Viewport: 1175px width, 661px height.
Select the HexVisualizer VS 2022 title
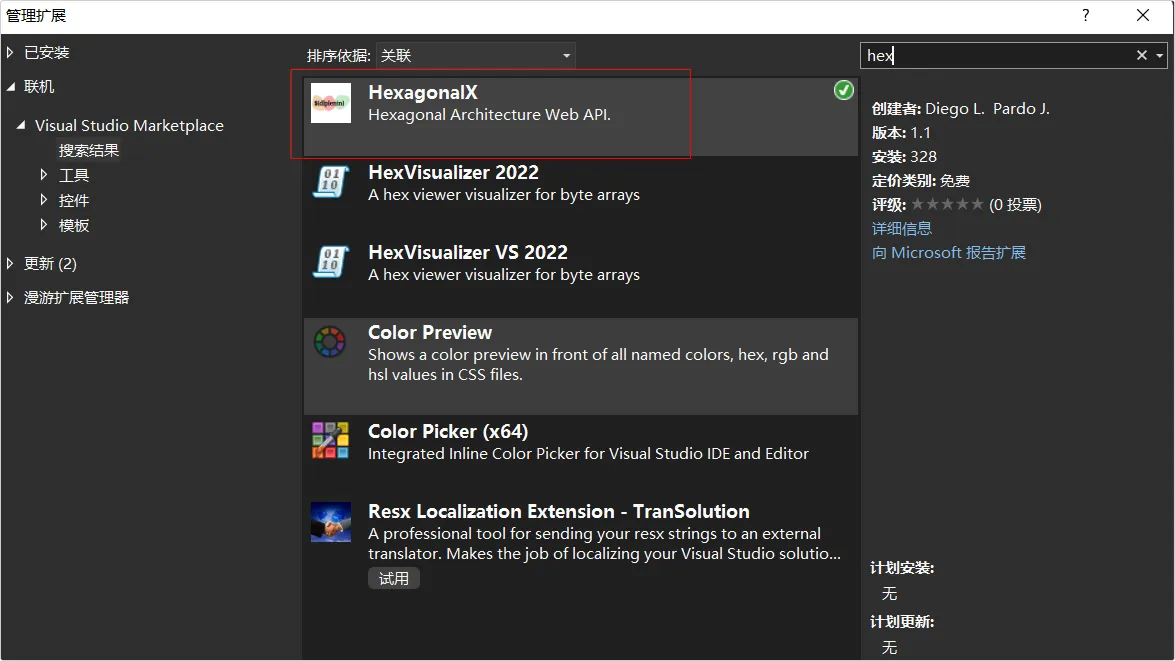468,253
